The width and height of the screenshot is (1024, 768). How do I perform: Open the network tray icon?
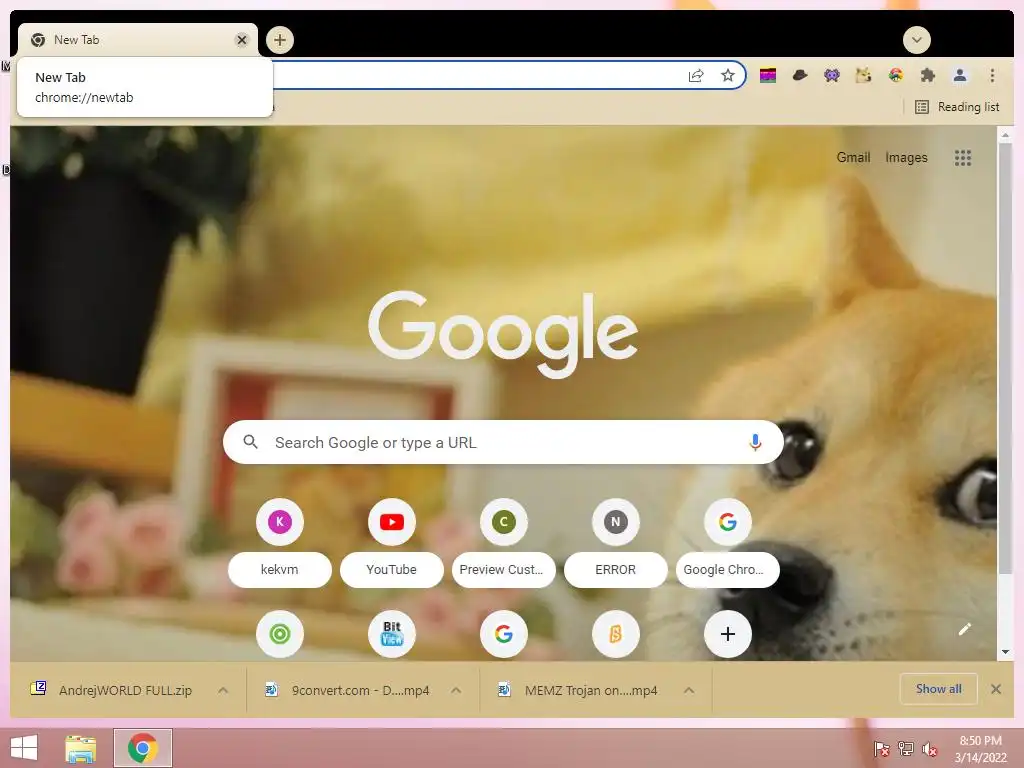(906, 749)
